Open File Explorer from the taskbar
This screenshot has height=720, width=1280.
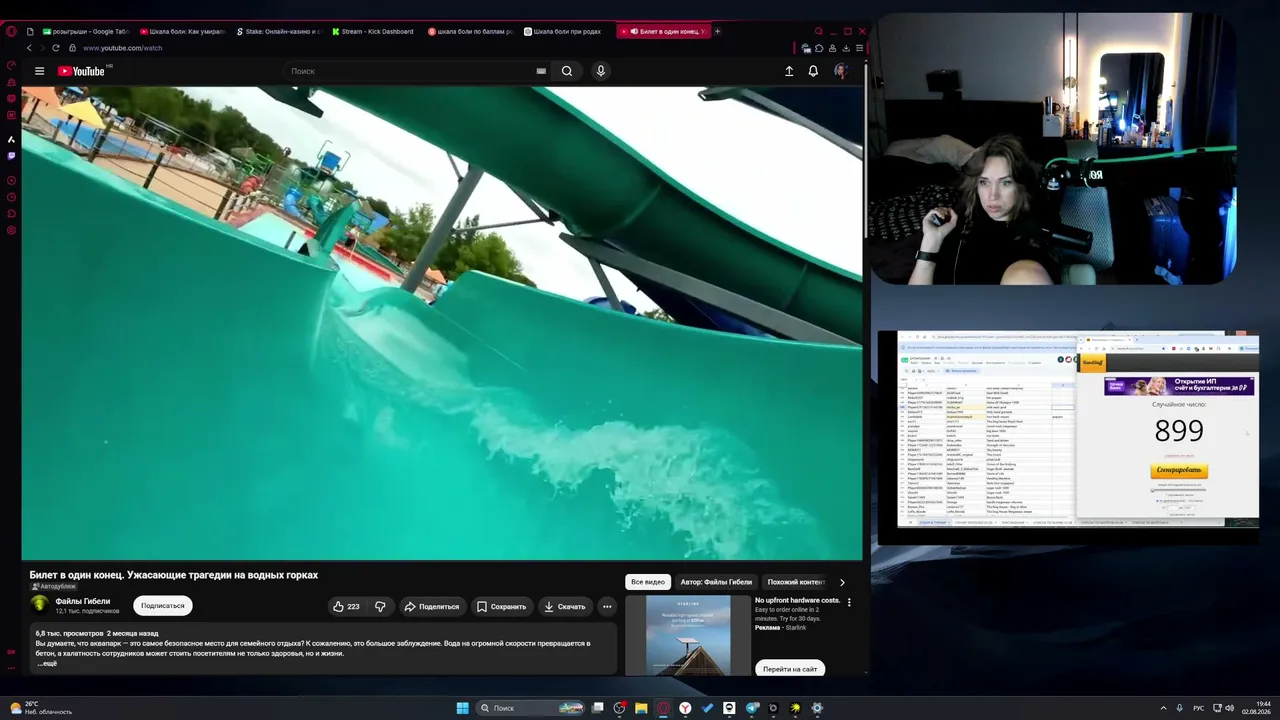click(x=641, y=708)
